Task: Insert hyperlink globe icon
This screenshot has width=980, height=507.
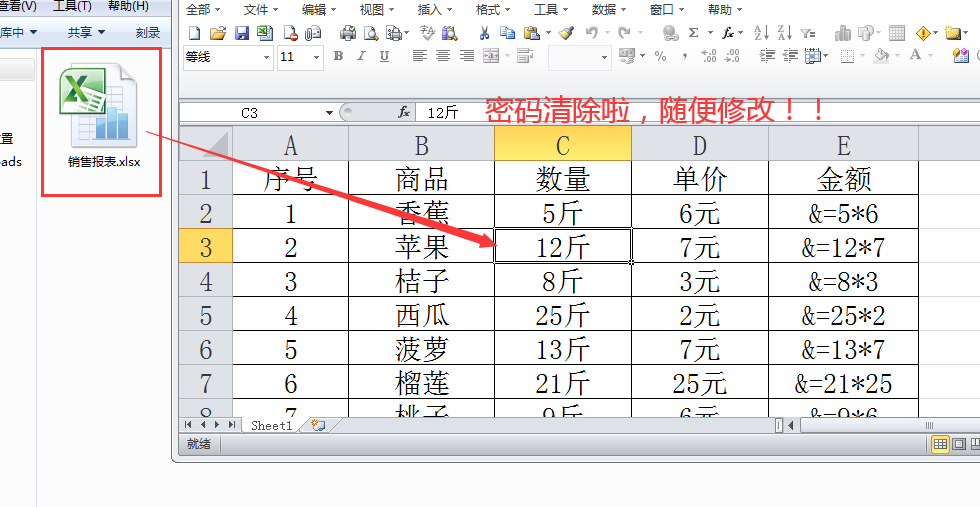Action: (x=669, y=33)
